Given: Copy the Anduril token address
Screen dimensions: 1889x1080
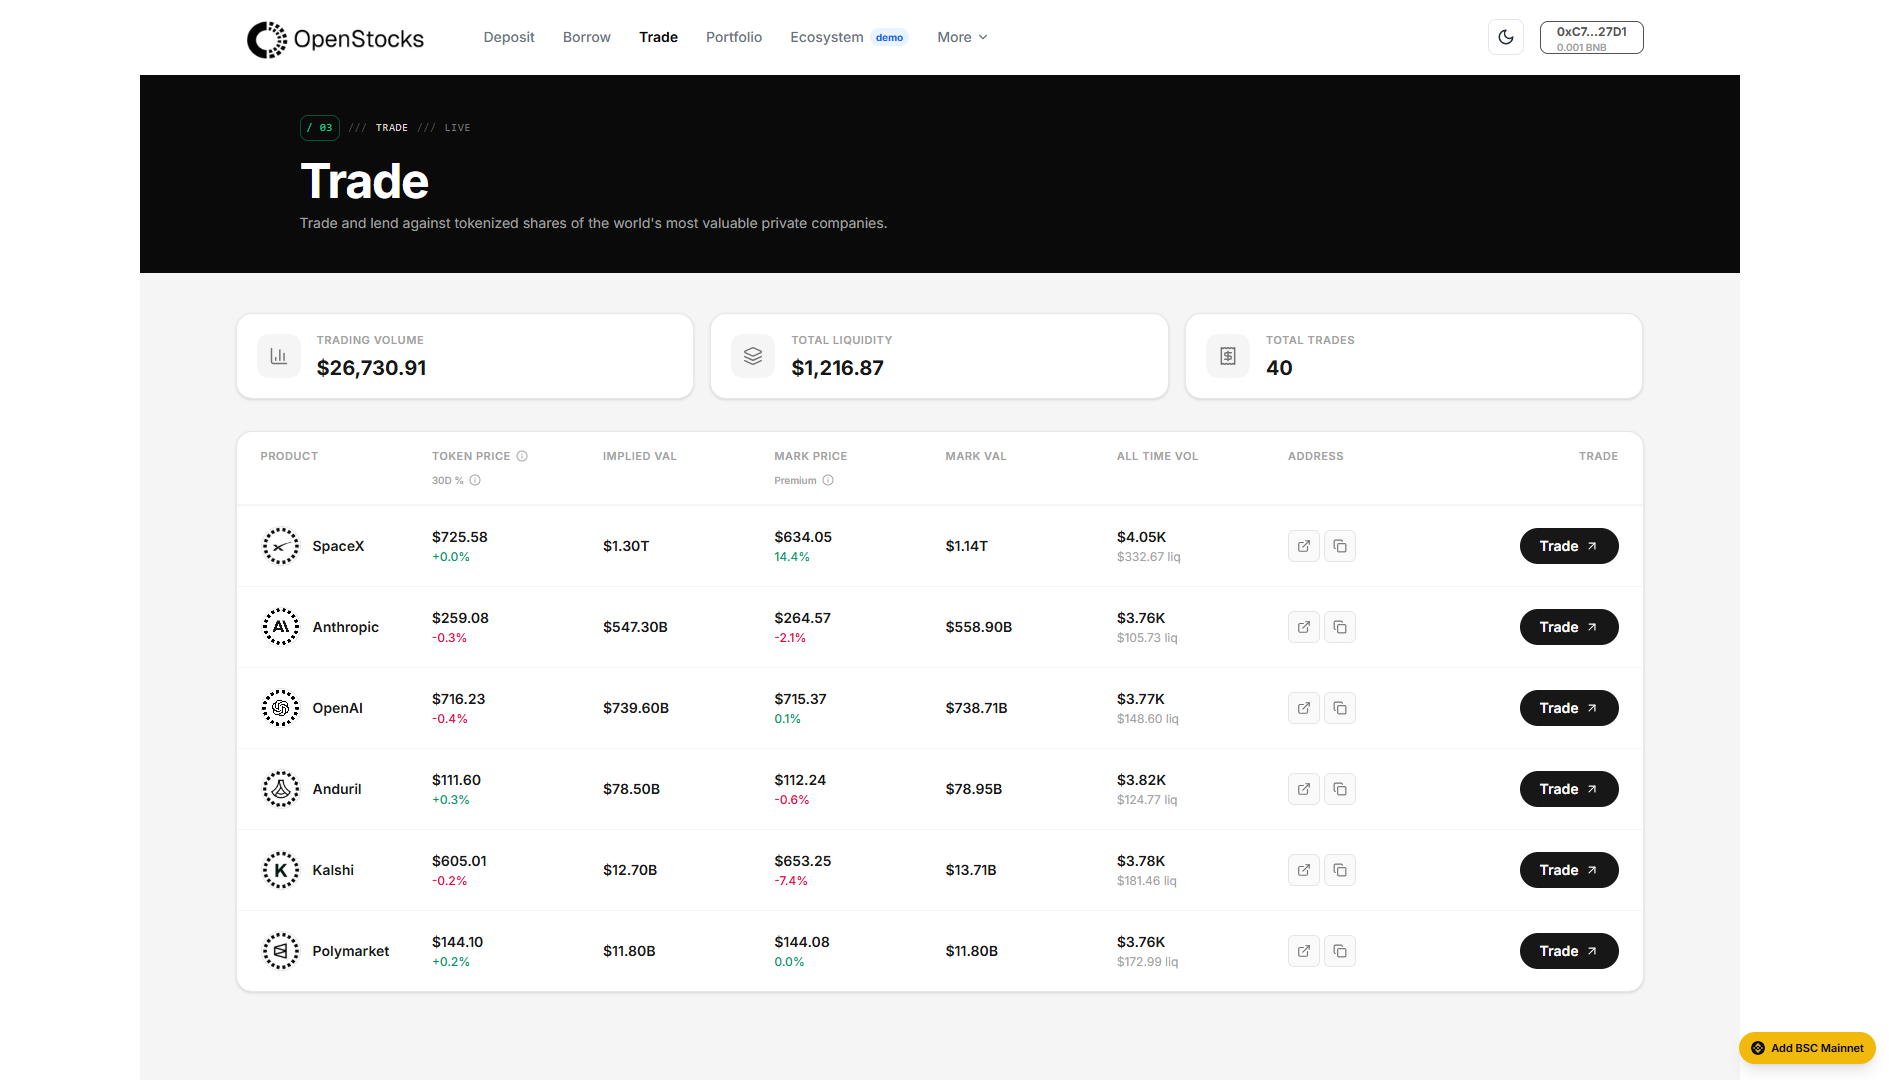Looking at the screenshot, I should pos(1340,789).
